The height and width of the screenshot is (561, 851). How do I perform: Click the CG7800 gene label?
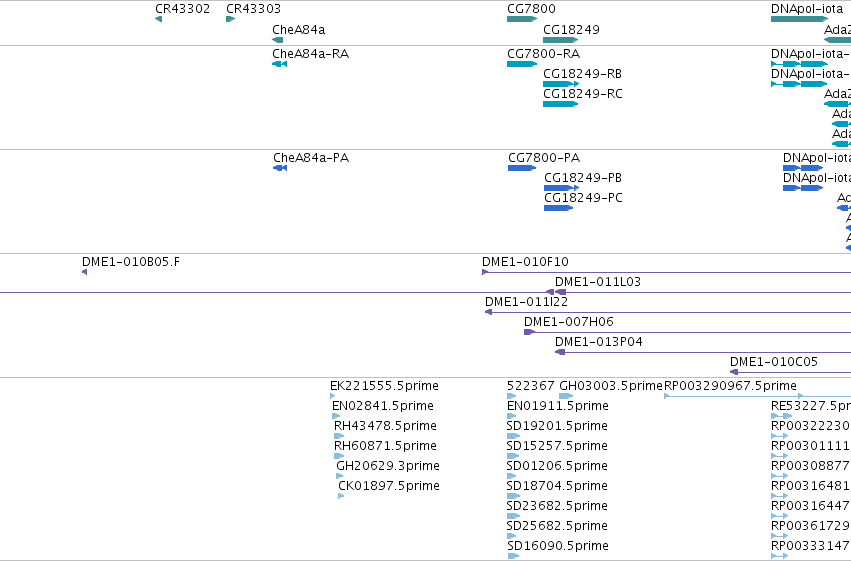tap(531, 9)
